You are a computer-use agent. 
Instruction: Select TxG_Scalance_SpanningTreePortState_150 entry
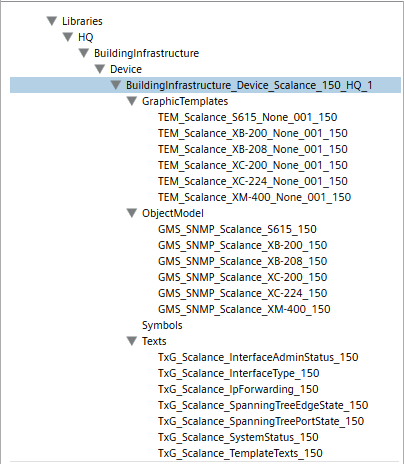261,421
